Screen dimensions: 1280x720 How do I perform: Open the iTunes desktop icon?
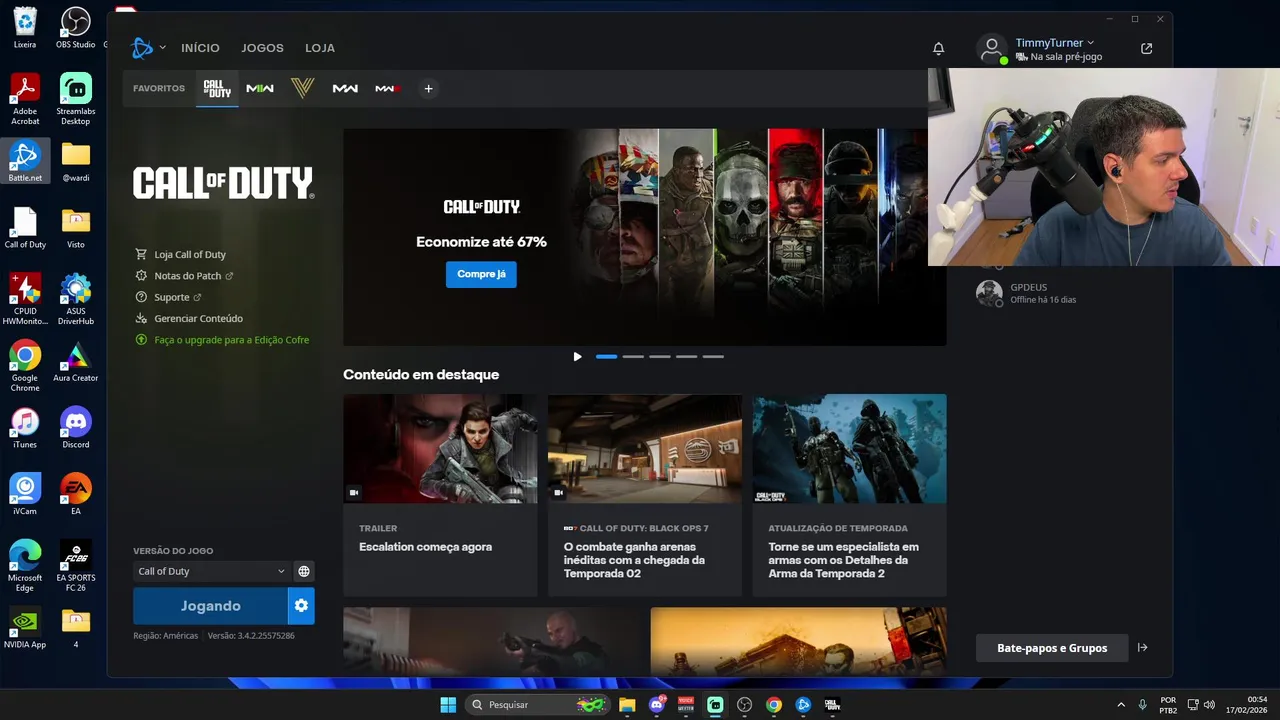[25, 428]
